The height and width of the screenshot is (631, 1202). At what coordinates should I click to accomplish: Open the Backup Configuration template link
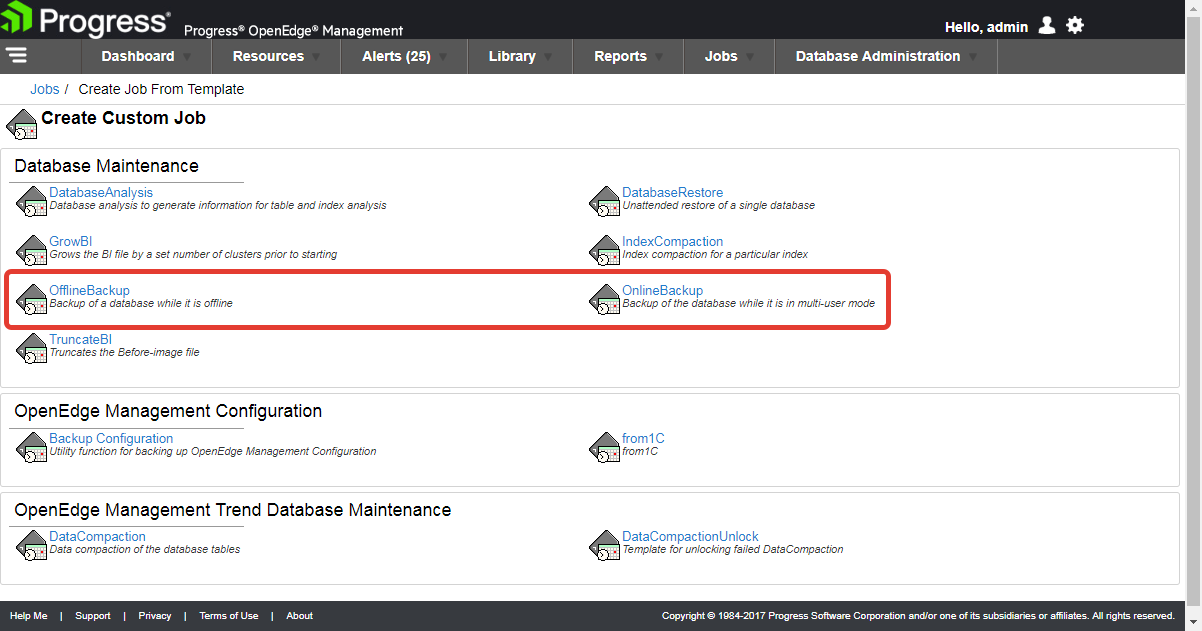point(111,438)
